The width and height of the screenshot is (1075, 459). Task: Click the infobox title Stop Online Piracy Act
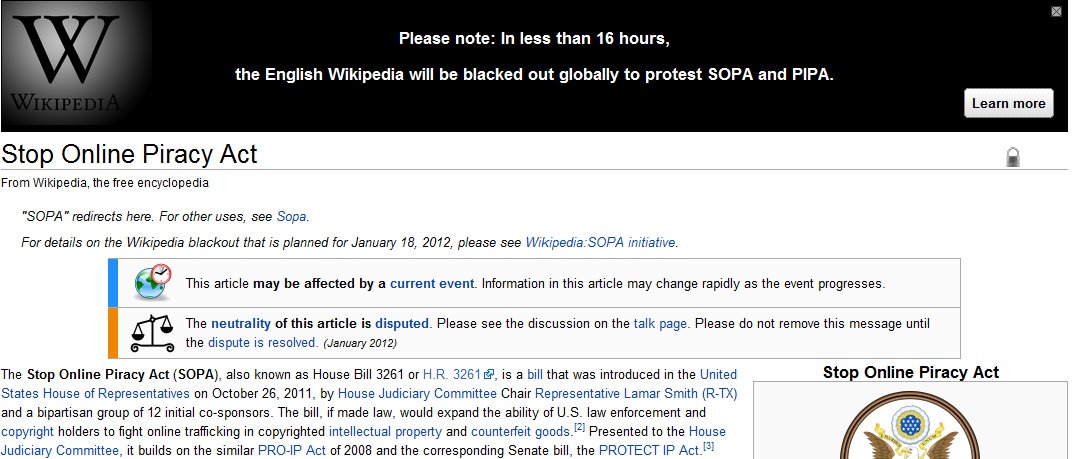point(910,373)
